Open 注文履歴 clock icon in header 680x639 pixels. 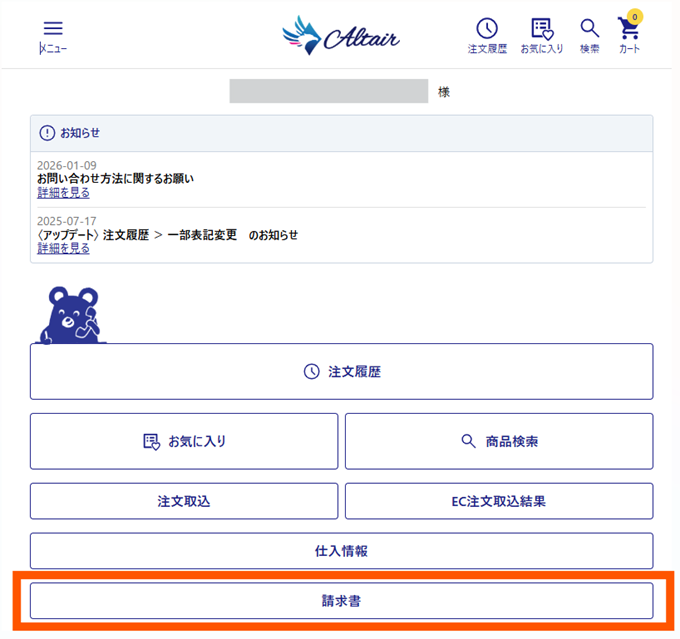coord(487,29)
